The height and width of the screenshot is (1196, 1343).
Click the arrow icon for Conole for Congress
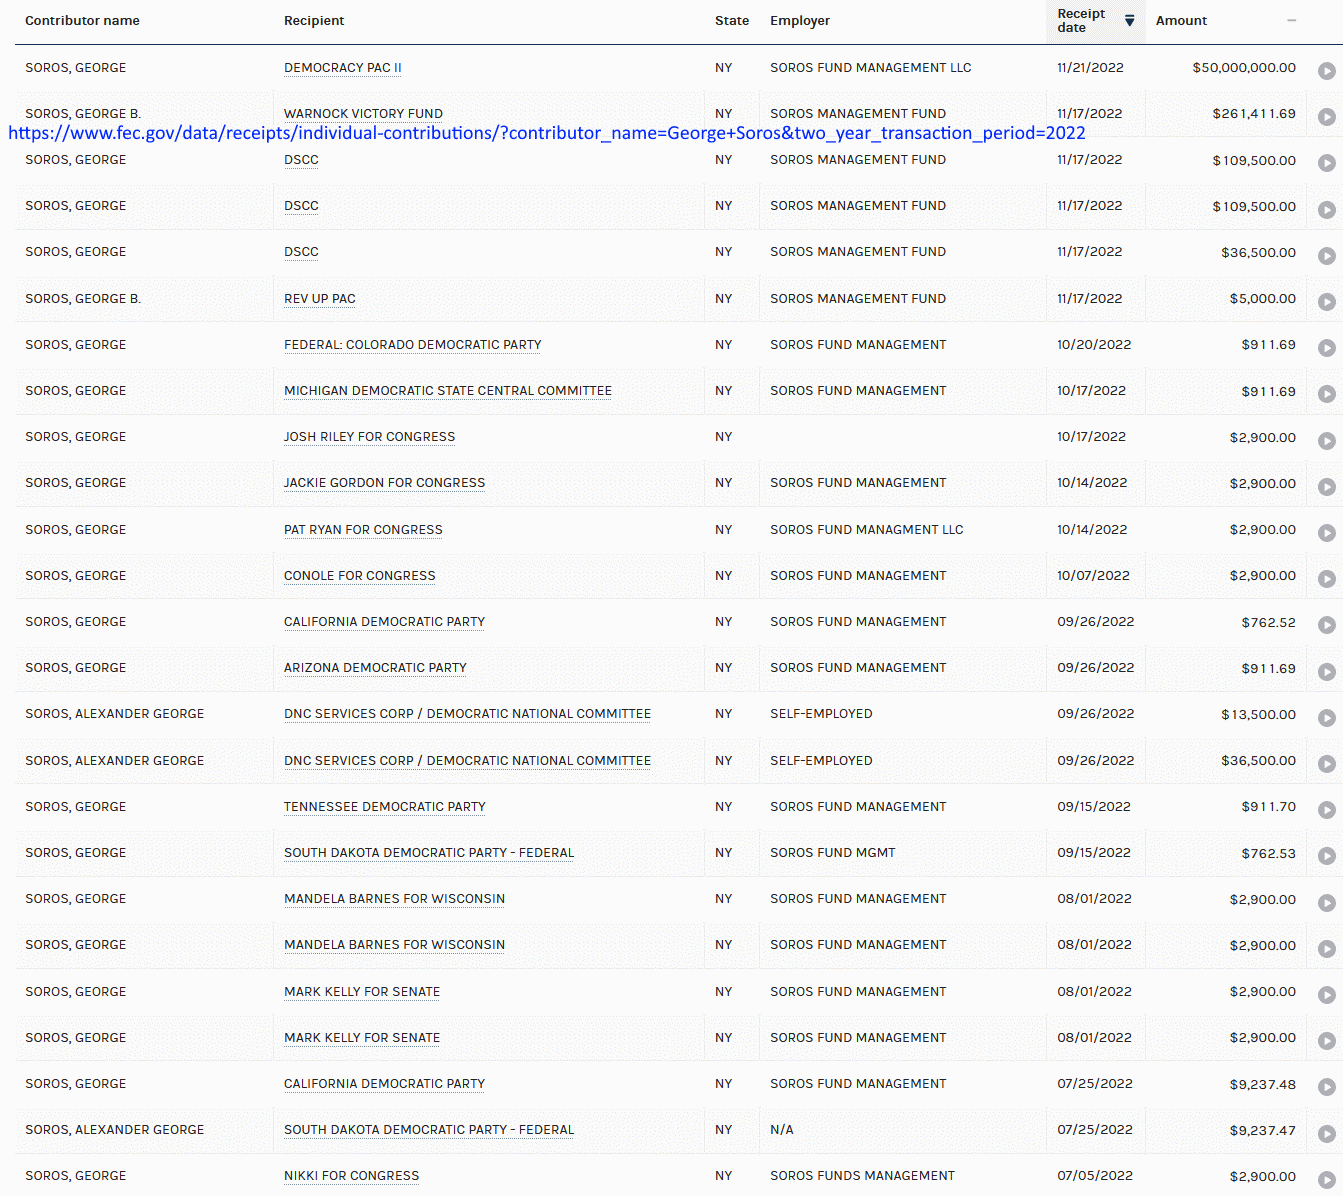pyautogui.click(x=1326, y=579)
